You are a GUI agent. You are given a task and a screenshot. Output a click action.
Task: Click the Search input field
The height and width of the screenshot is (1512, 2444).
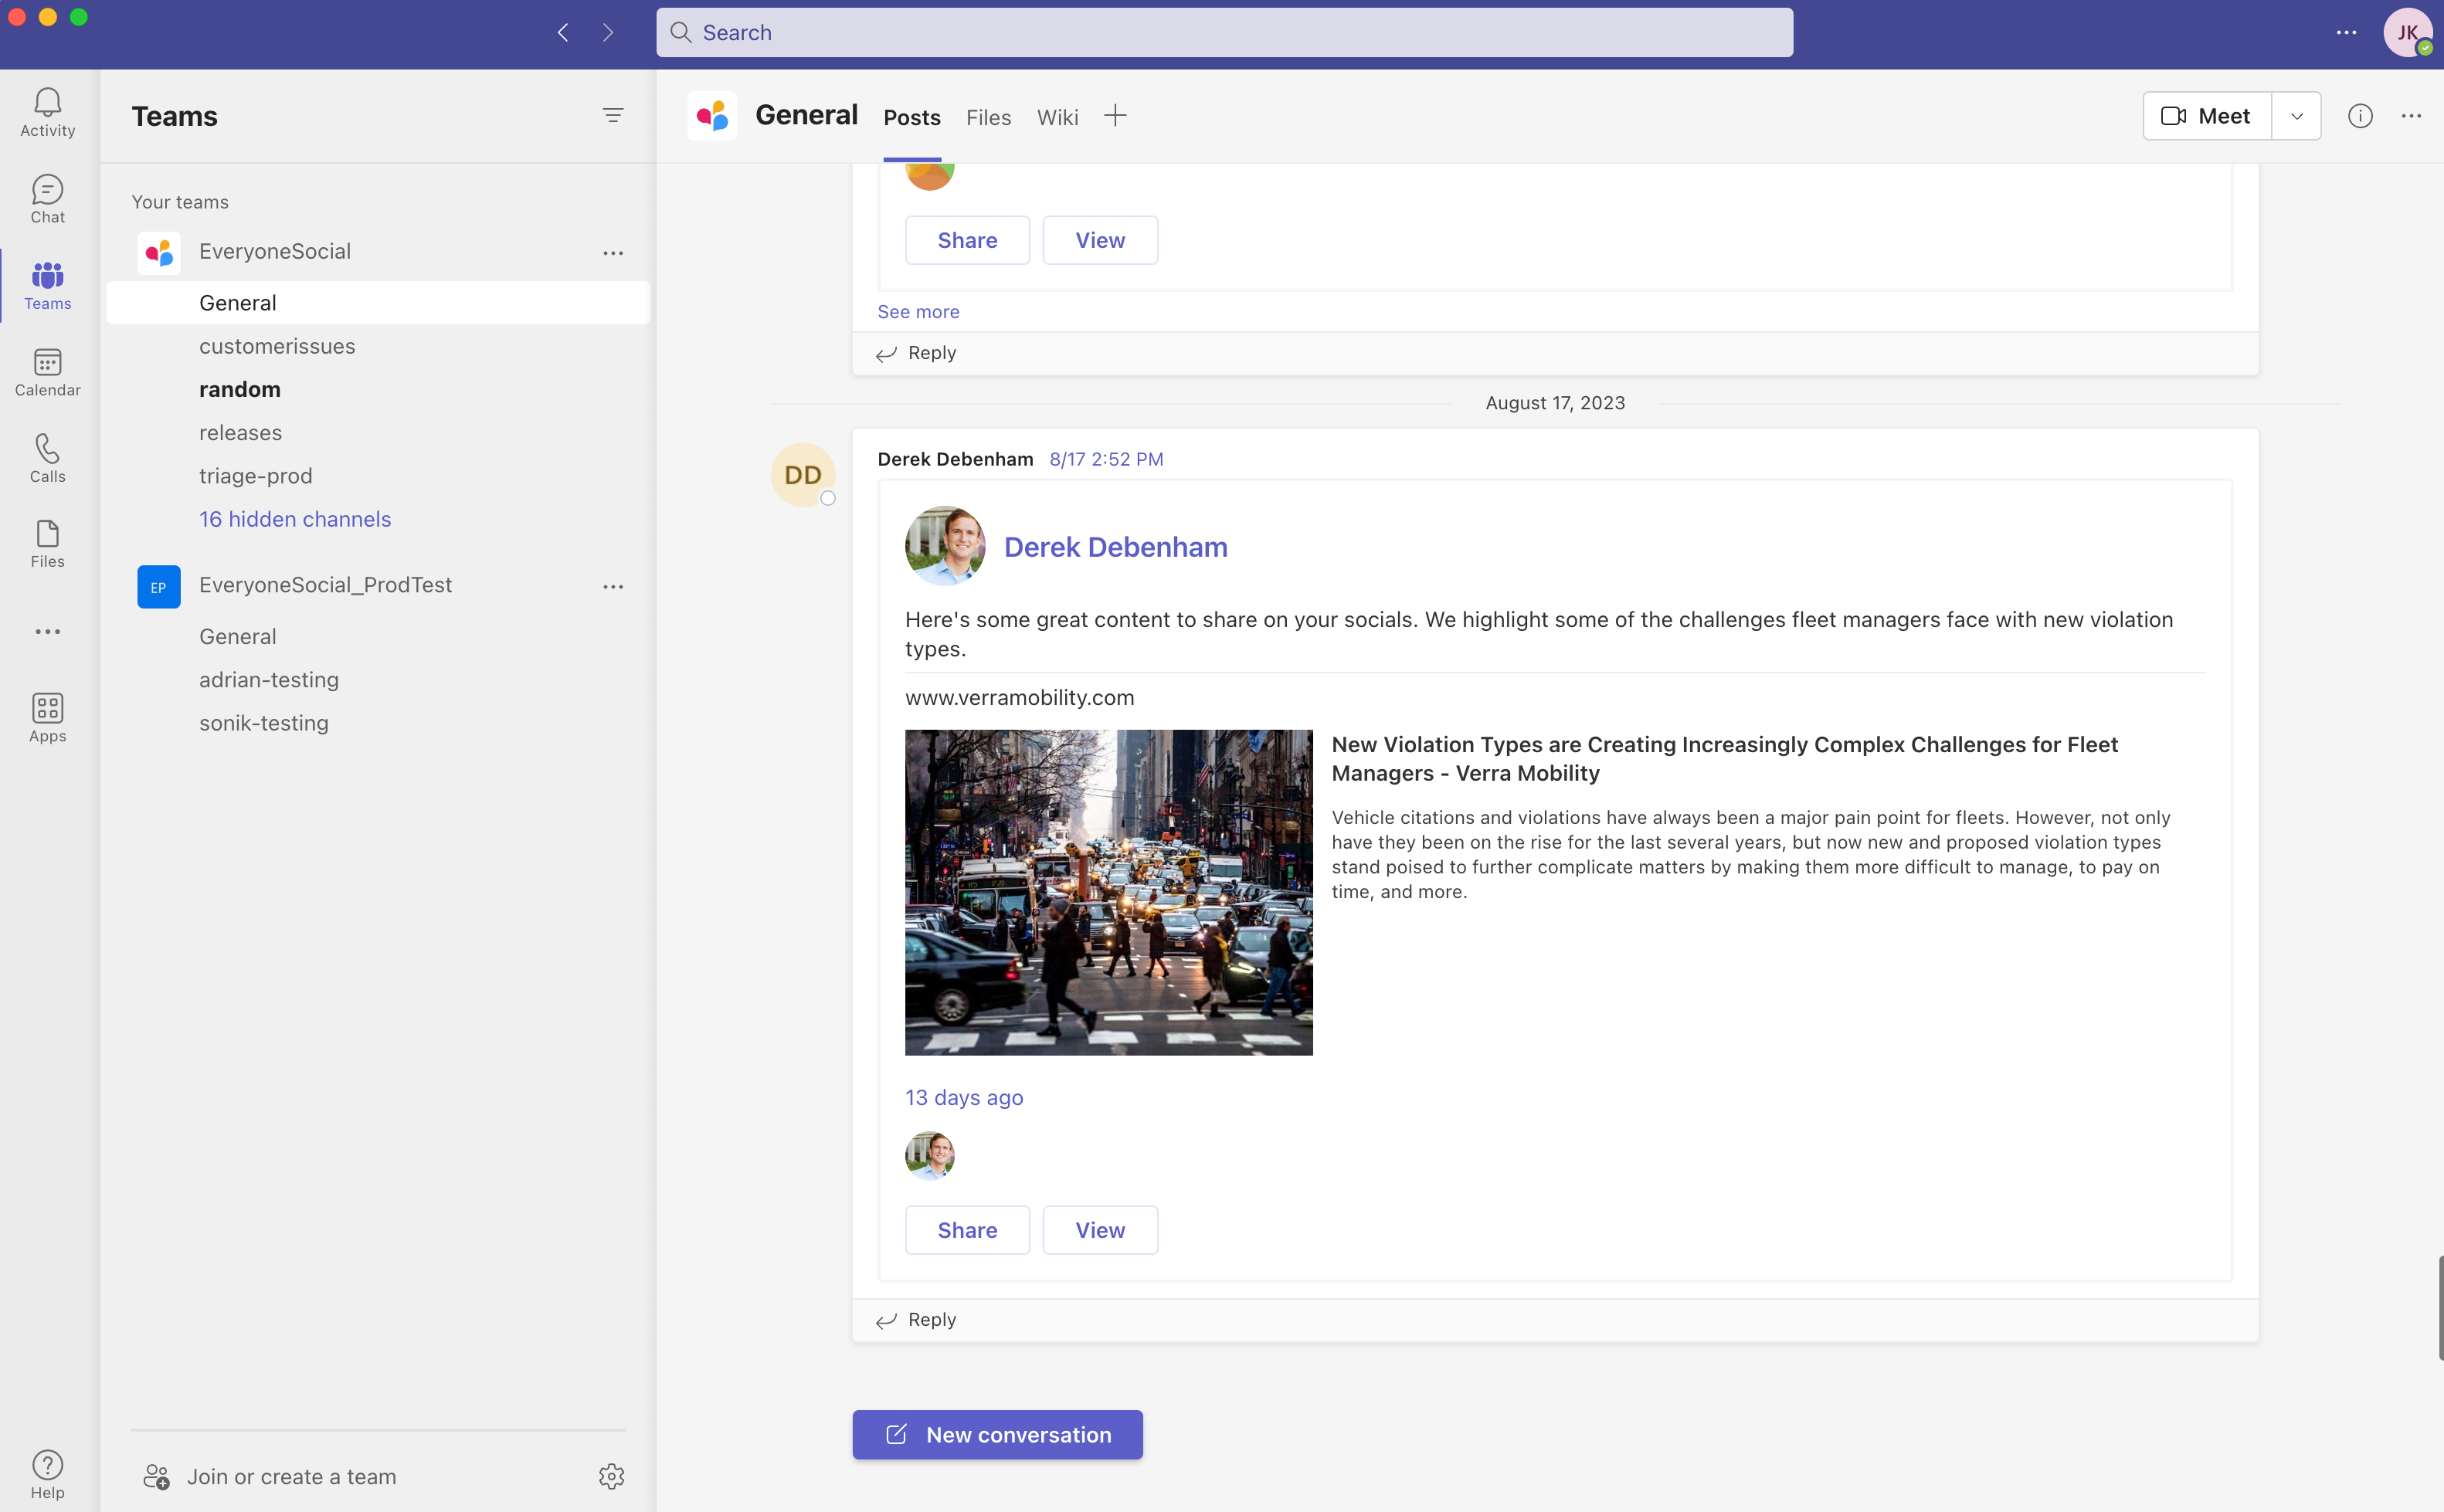[x=1224, y=33]
